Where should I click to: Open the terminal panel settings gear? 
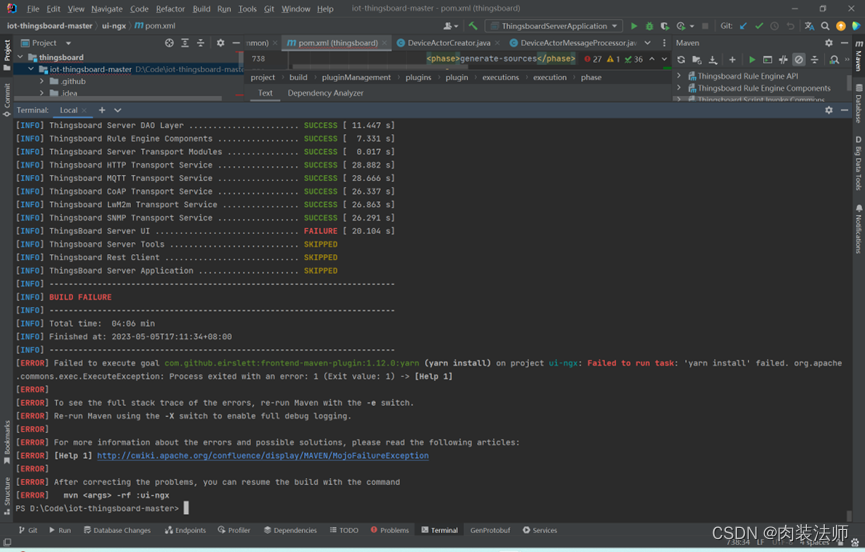pyautogui.click(x=829, y=110)
